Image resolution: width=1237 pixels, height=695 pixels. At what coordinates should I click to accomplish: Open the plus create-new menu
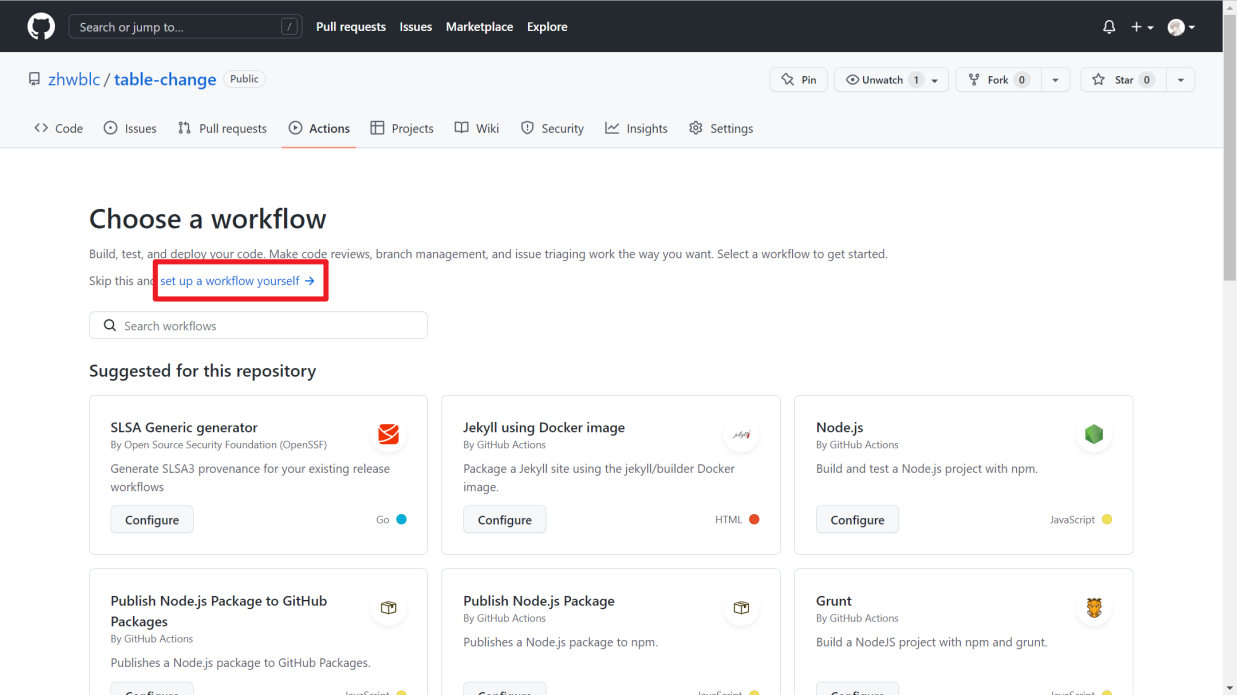1142,27
